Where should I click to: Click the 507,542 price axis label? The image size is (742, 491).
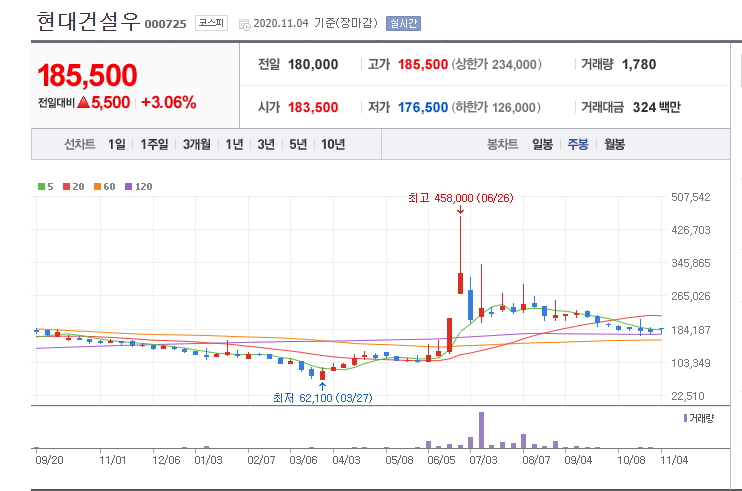691,197
